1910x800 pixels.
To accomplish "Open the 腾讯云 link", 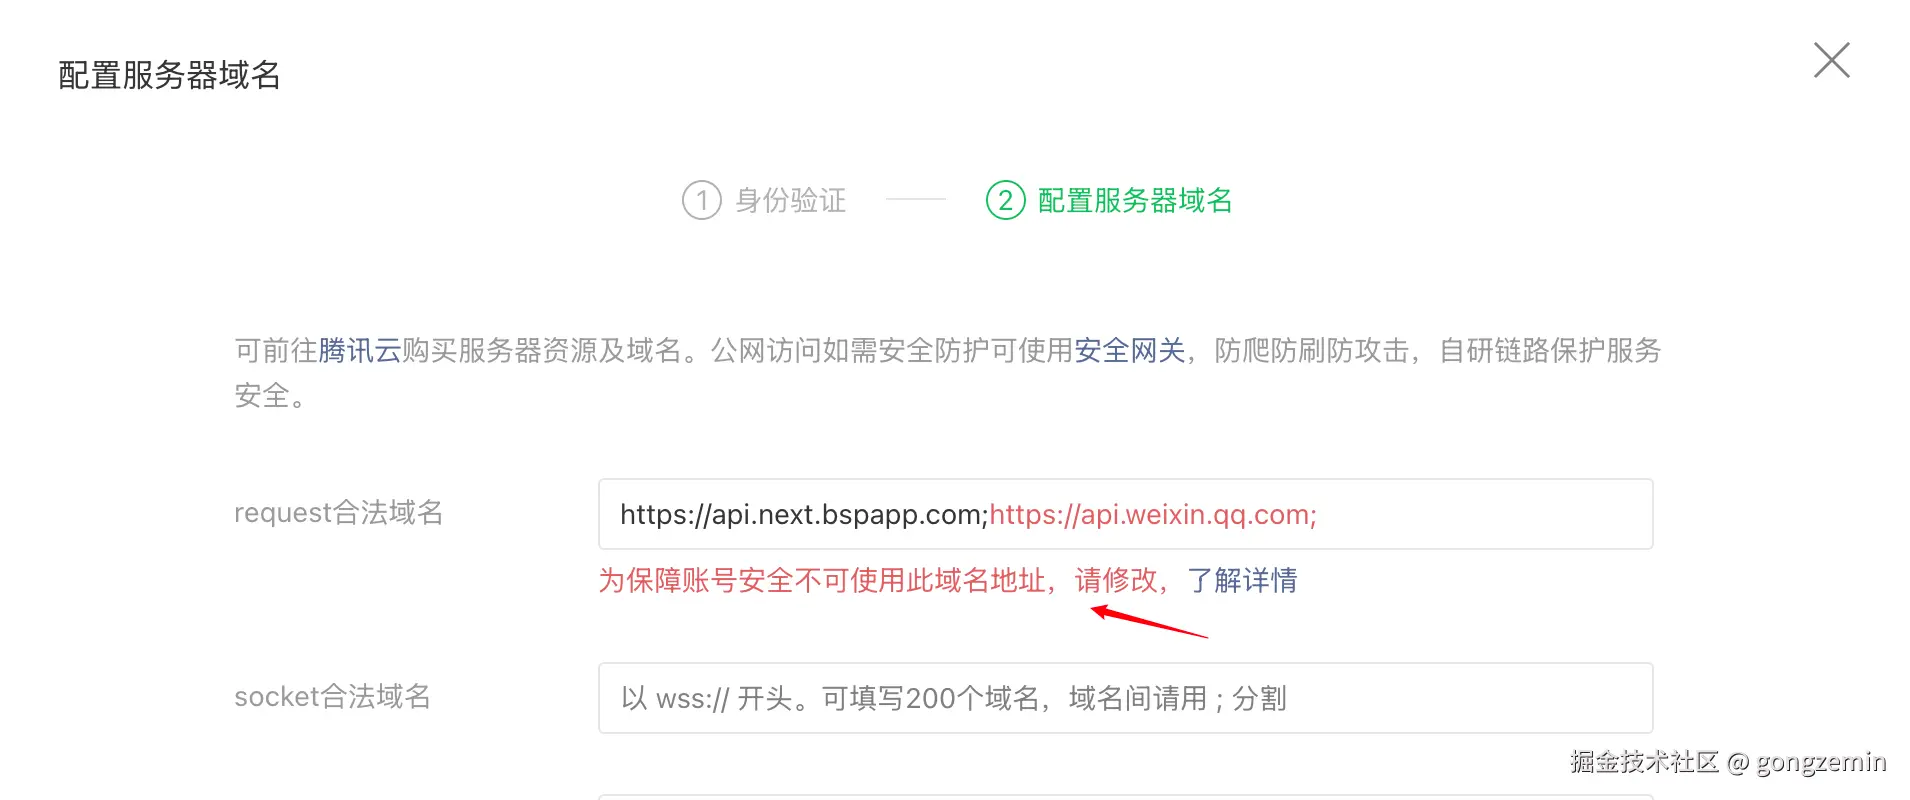I will coord(360,350).
